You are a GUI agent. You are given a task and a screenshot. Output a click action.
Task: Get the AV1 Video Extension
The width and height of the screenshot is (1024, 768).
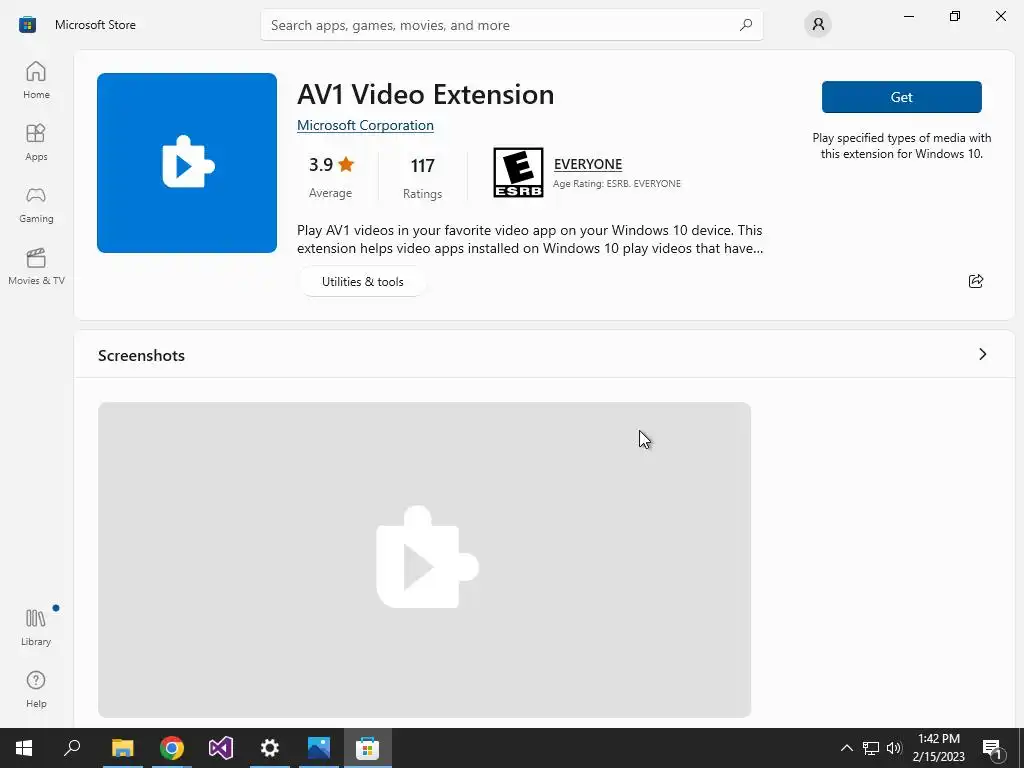point(901,97)
